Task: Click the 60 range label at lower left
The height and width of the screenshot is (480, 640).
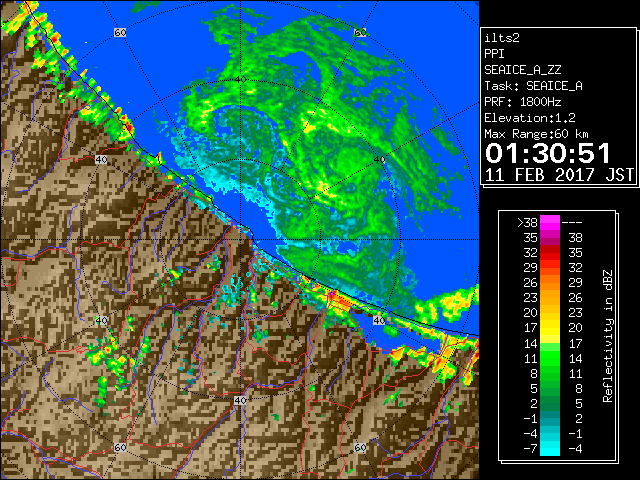Action: pos(120,447)
